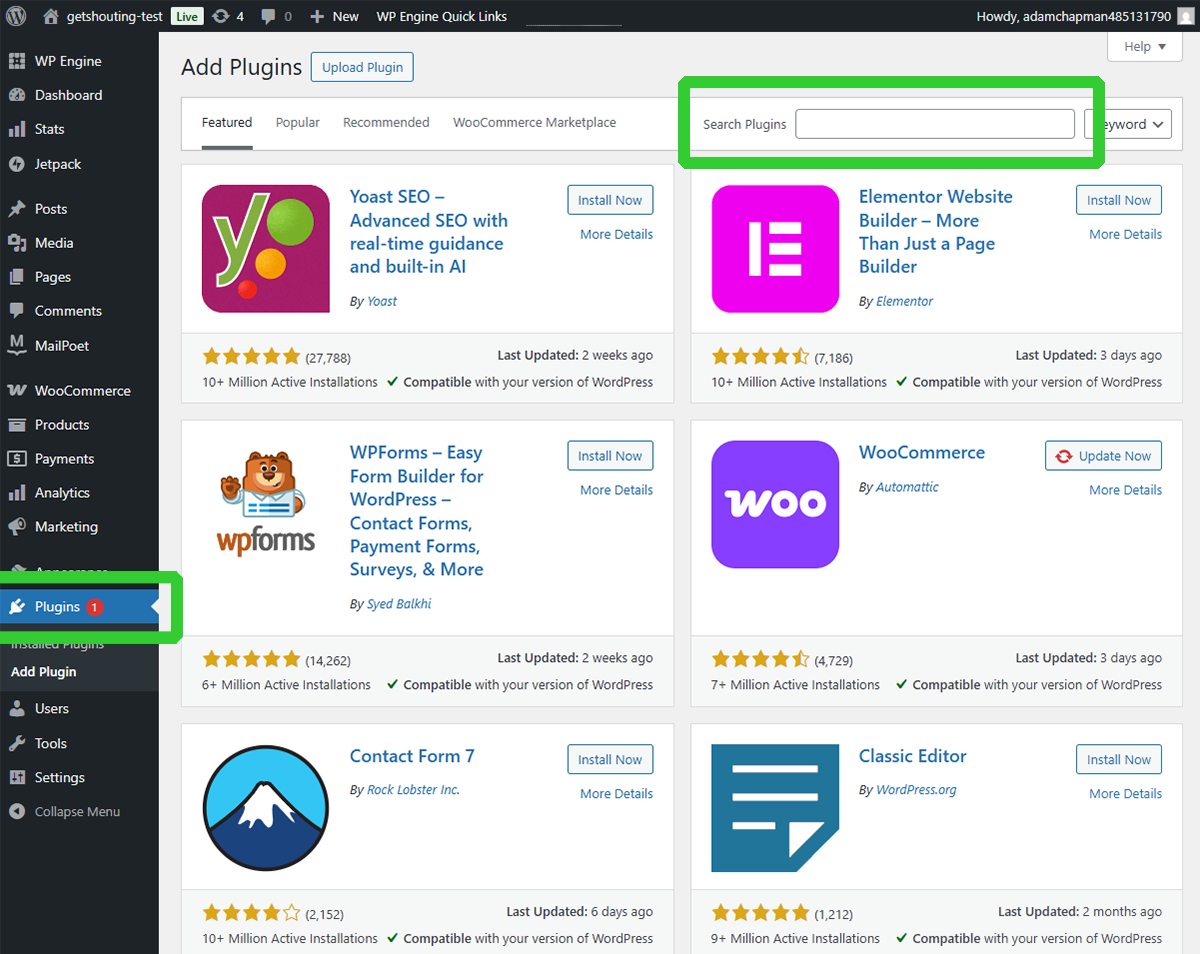This screenshot has width=1200, height=954.
Task: Select Jetpack in the sidebar
Action: [x=54, y=163]
